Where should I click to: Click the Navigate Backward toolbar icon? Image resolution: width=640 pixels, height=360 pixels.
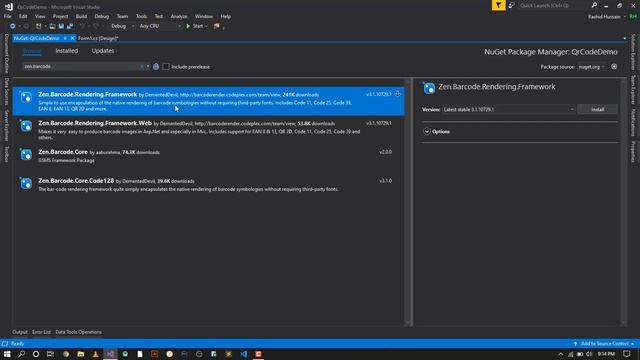[x=13, y=26]
